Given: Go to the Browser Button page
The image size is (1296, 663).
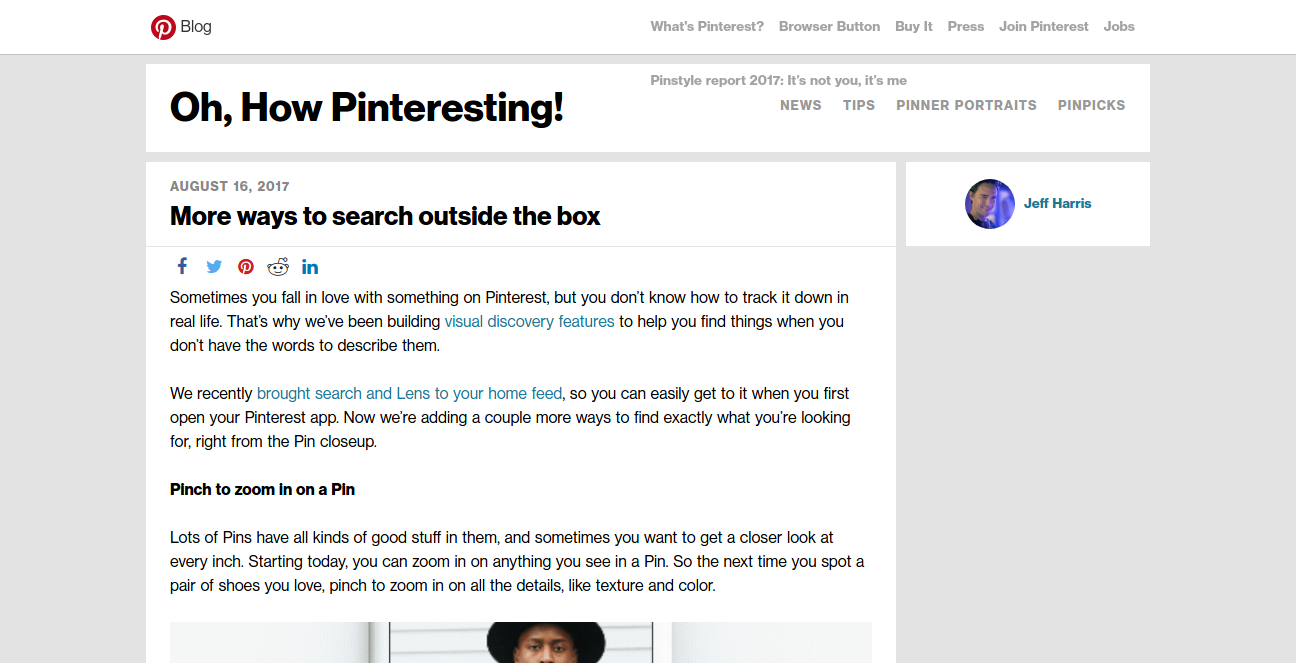Looking at the screenshot, I should coord(829,27).
